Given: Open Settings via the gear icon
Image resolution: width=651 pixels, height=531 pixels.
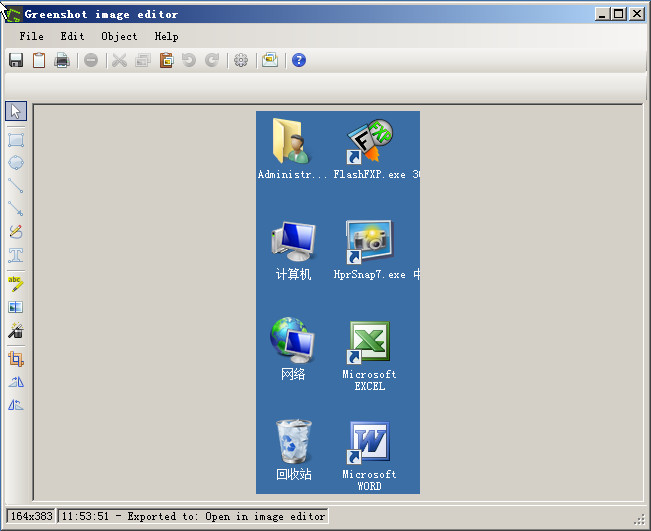Looking at the screenshot, I should (x=241, y=60).
